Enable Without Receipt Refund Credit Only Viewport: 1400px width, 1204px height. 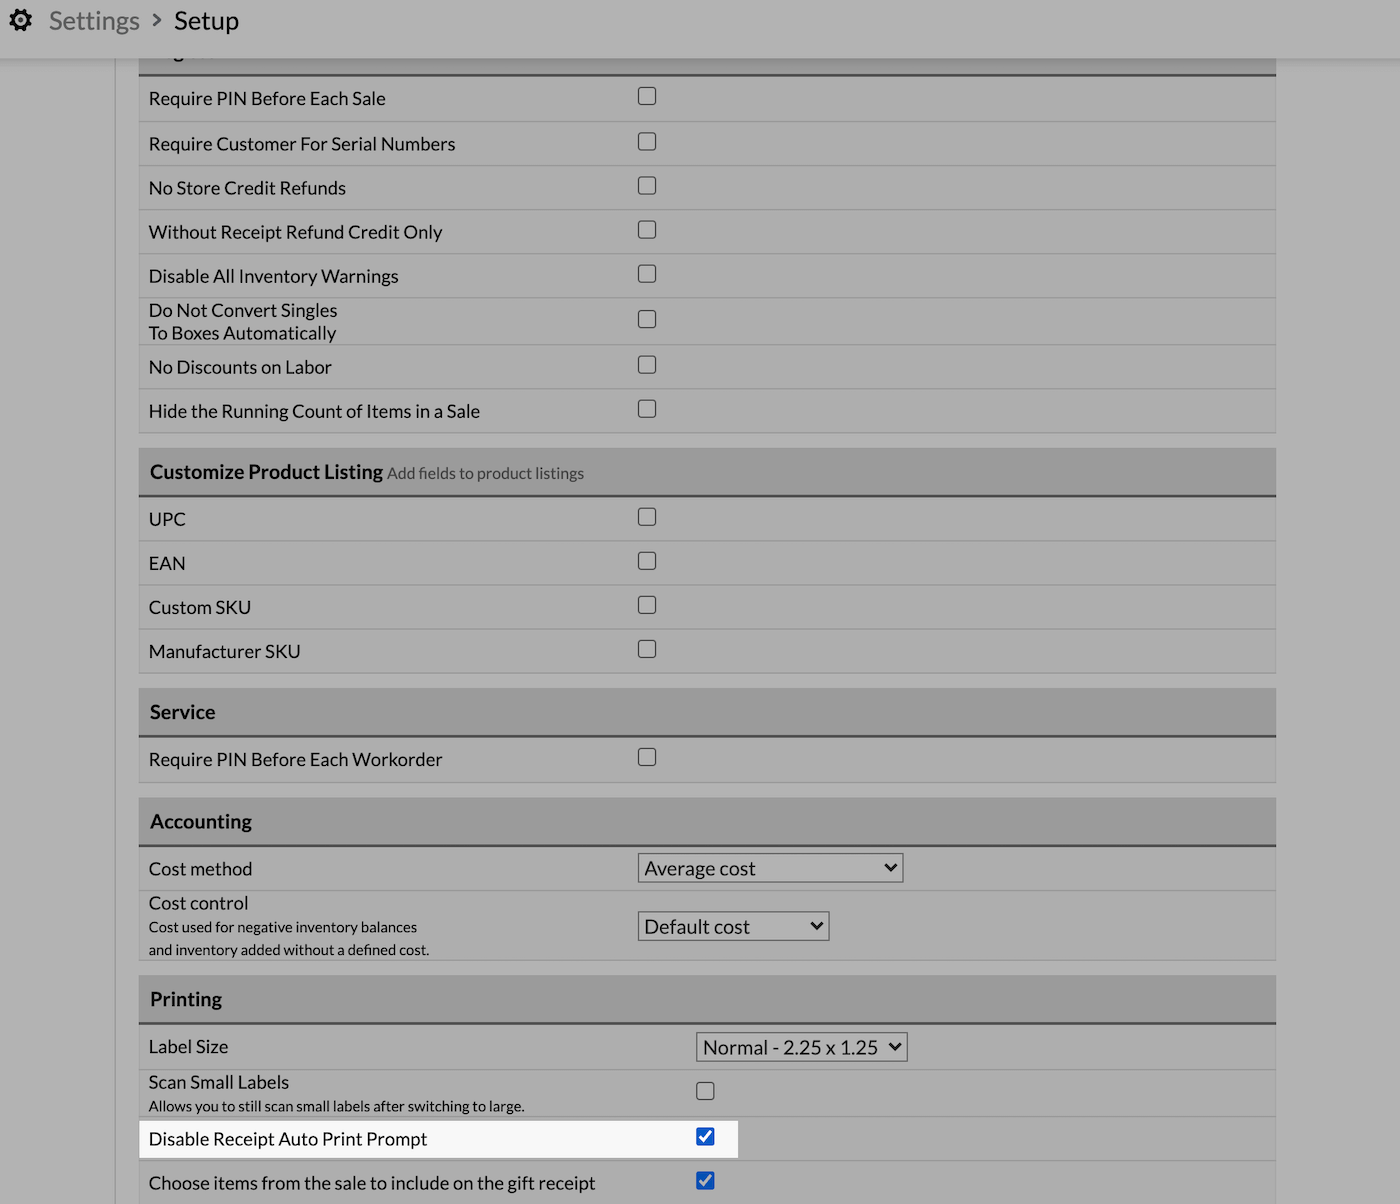[647, 230]
